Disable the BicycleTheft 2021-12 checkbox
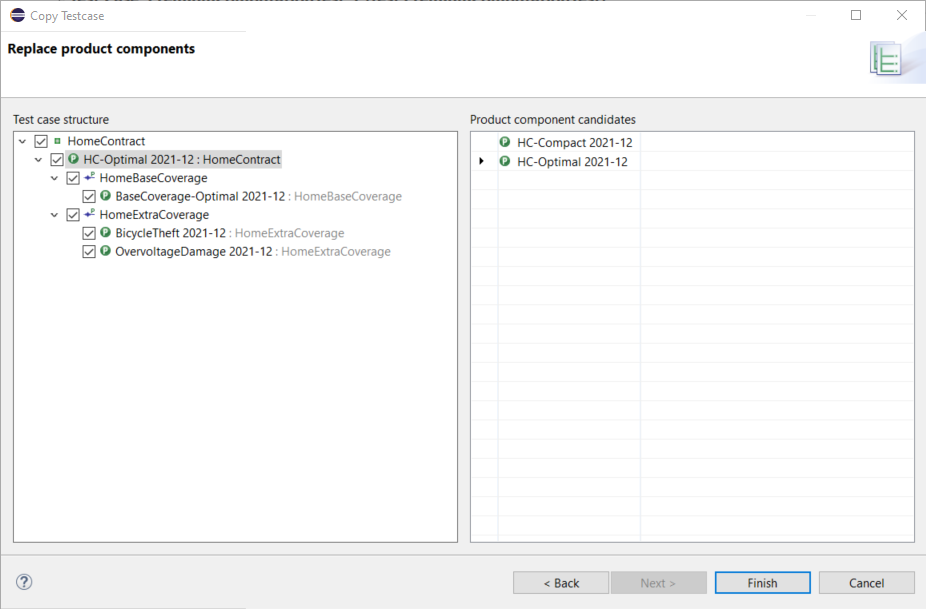 tap(89, 232)
